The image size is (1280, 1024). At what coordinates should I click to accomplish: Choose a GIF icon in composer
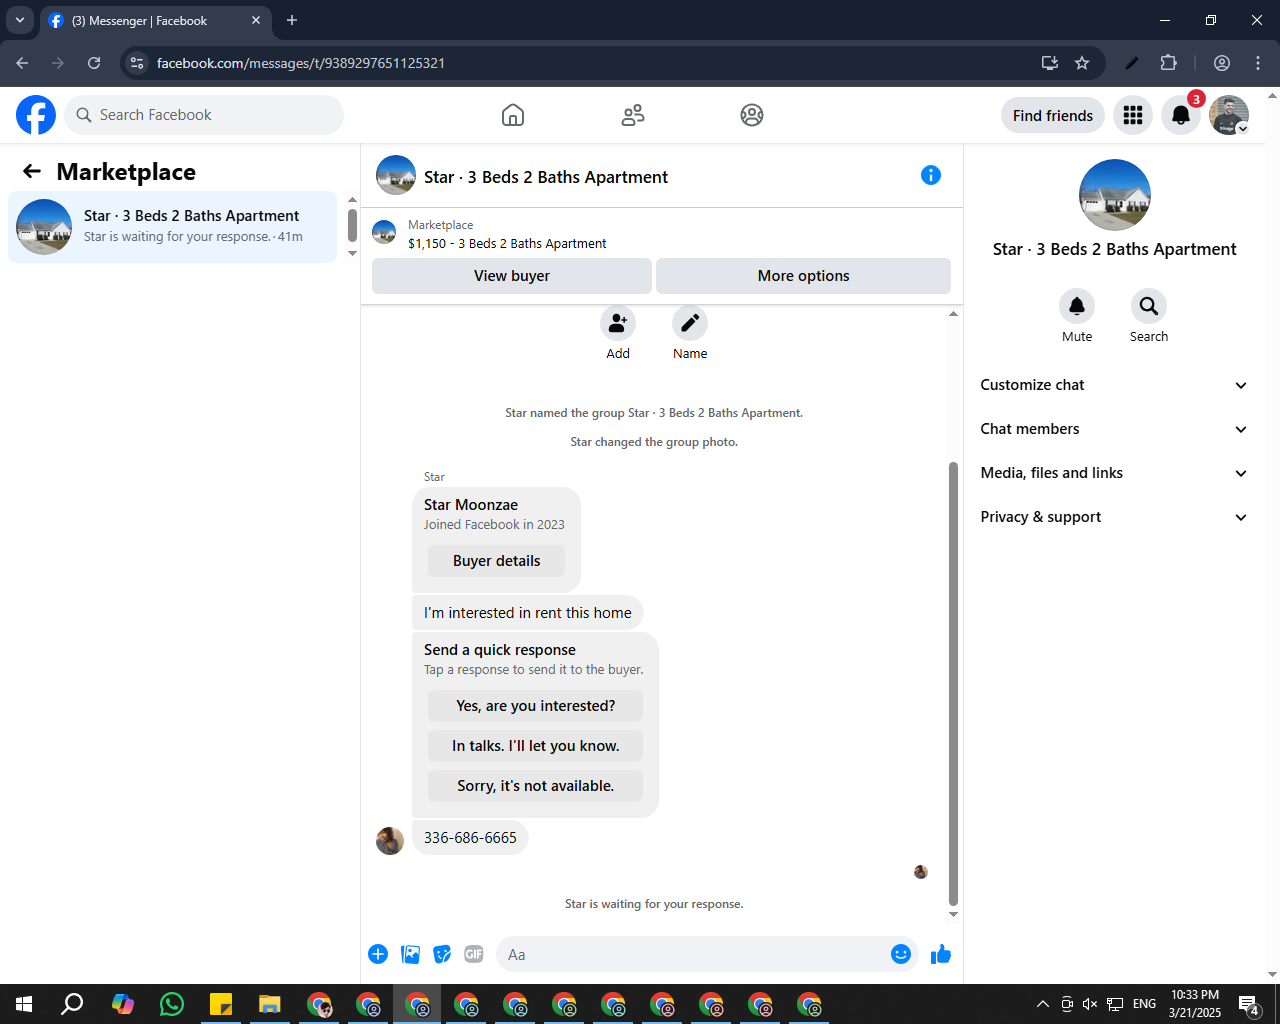(474, 954)
